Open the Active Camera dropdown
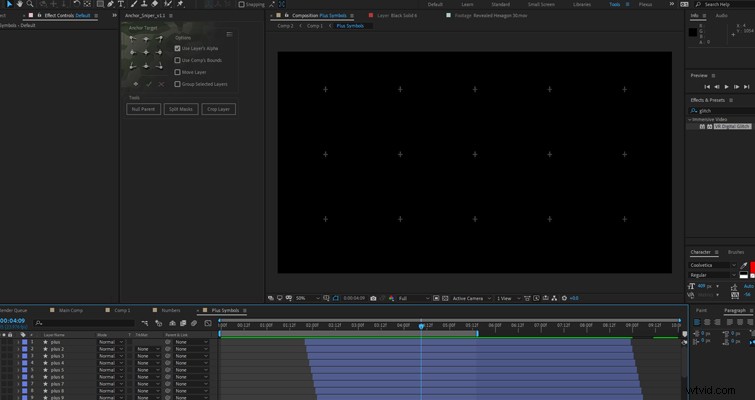Viewport: 755px width, 400px height. 471,298
